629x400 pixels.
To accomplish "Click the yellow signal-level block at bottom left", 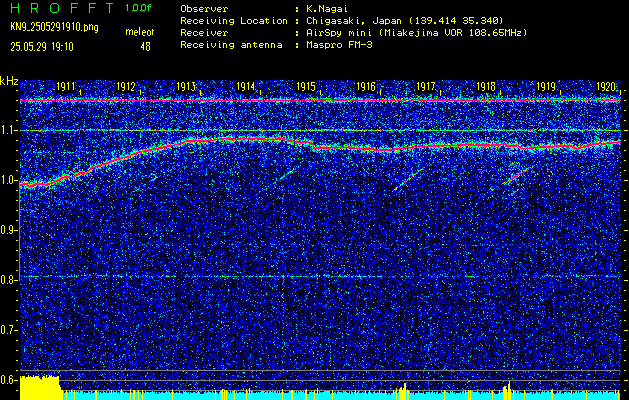I will point(40,387).
